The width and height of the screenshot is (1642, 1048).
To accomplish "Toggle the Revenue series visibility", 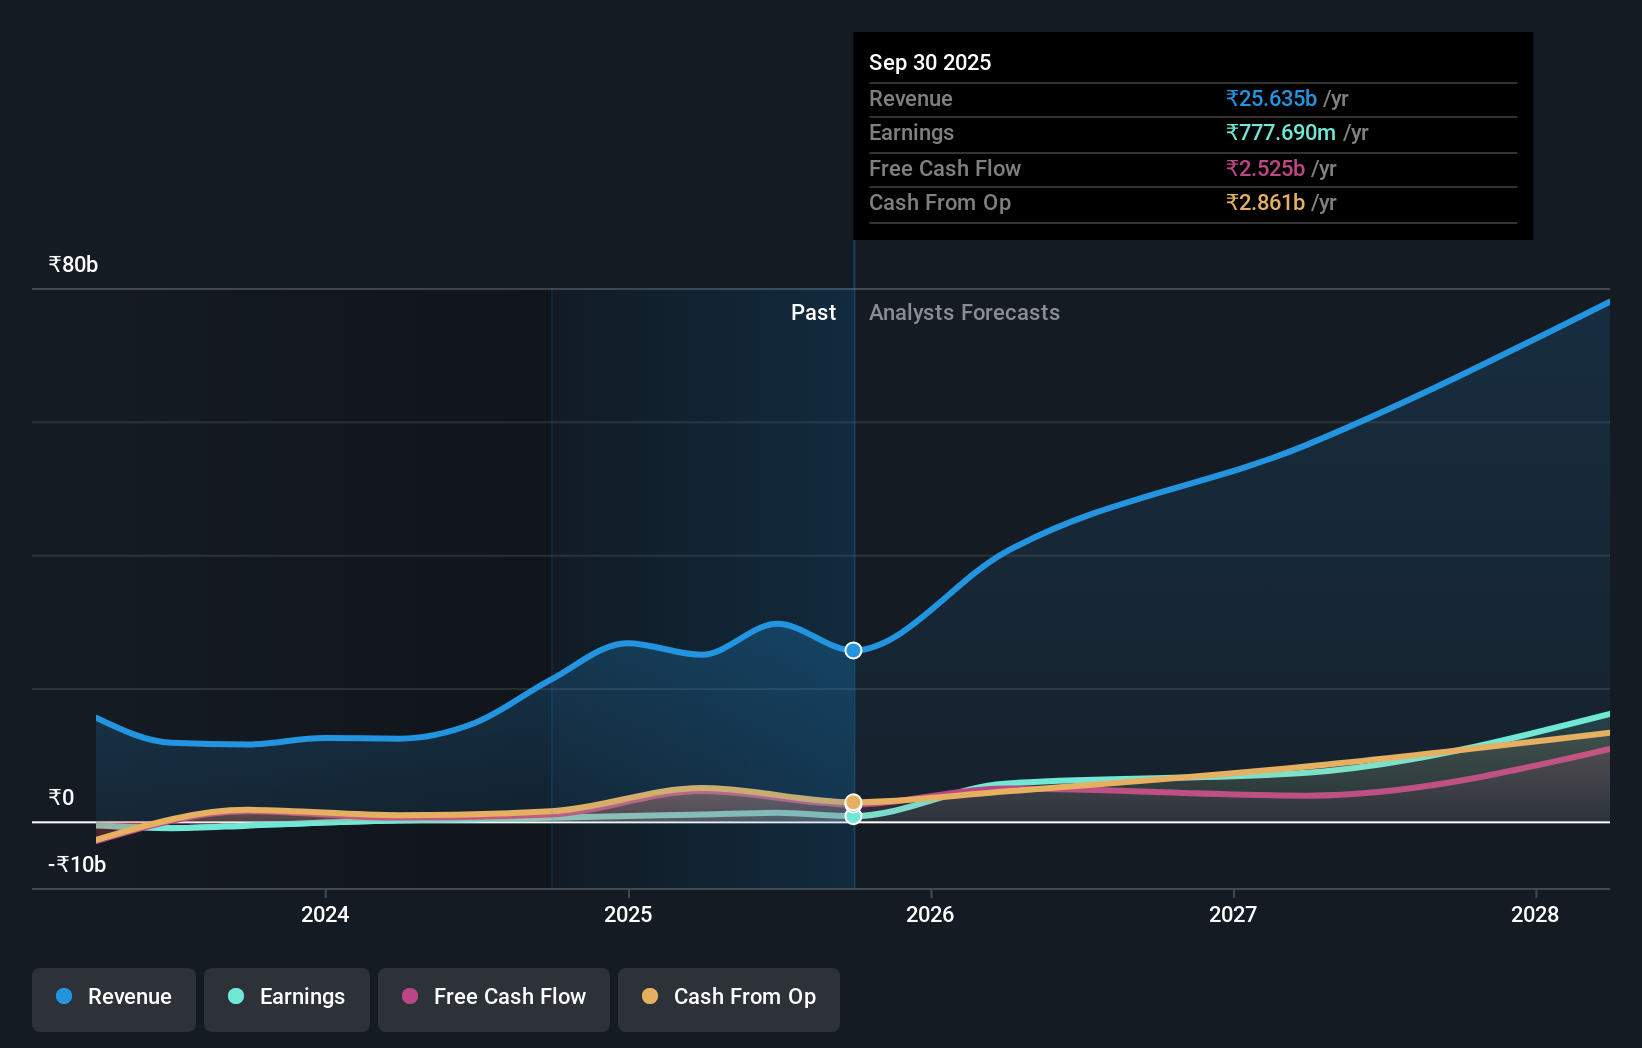I will tap(113, 999).
